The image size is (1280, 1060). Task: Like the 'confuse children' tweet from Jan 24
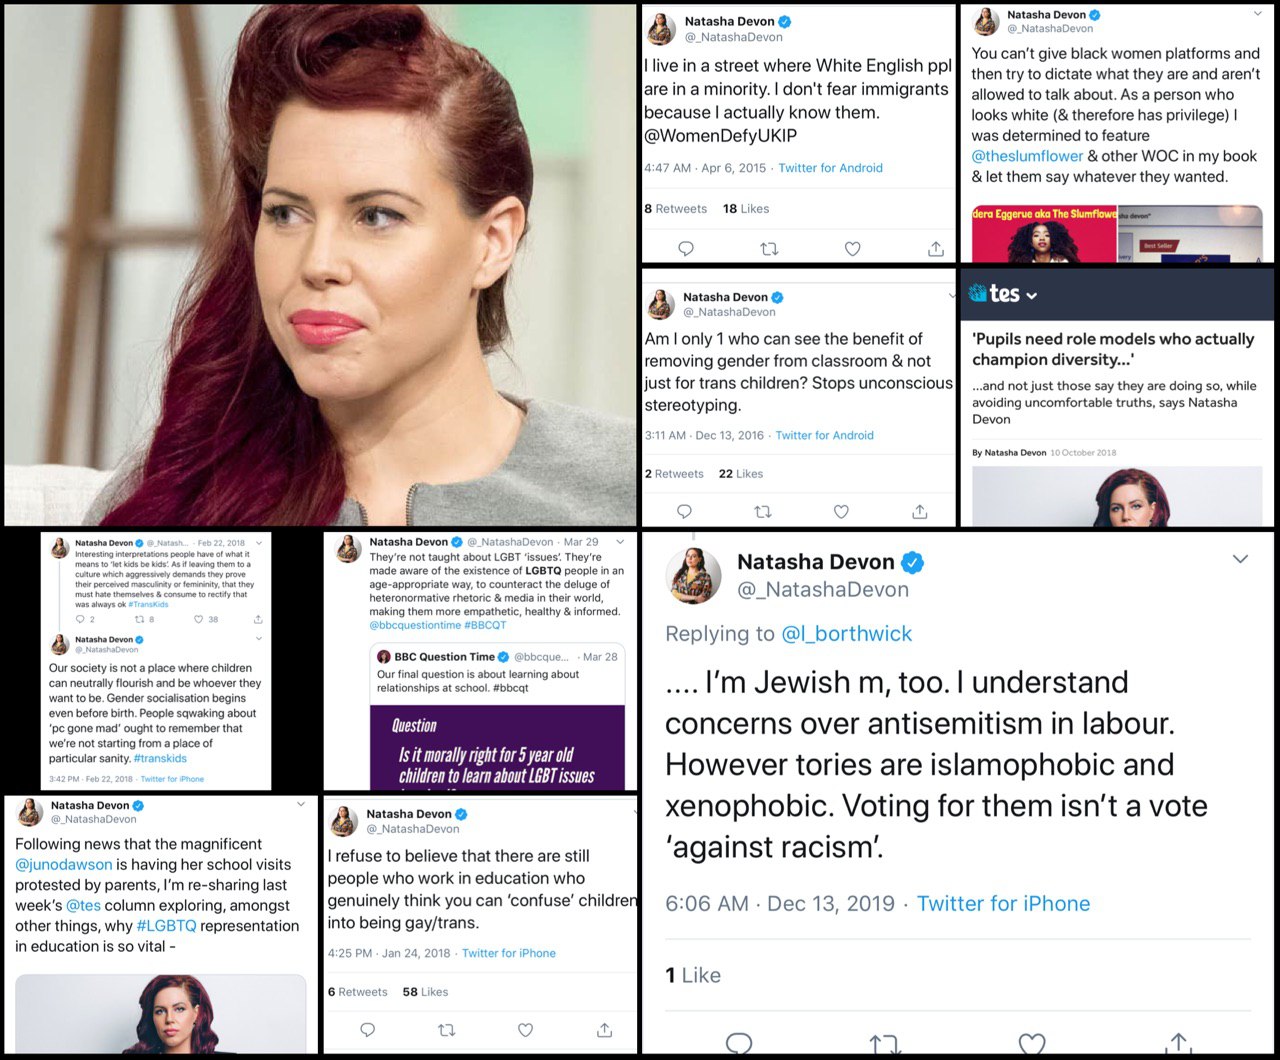525,1029
